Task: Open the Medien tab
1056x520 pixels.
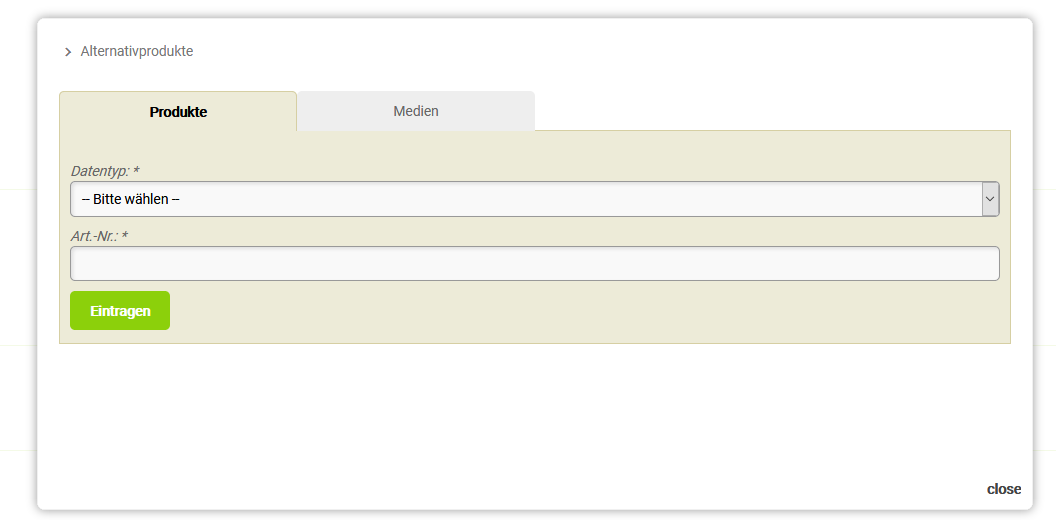Action: click(x=416, y=111)
